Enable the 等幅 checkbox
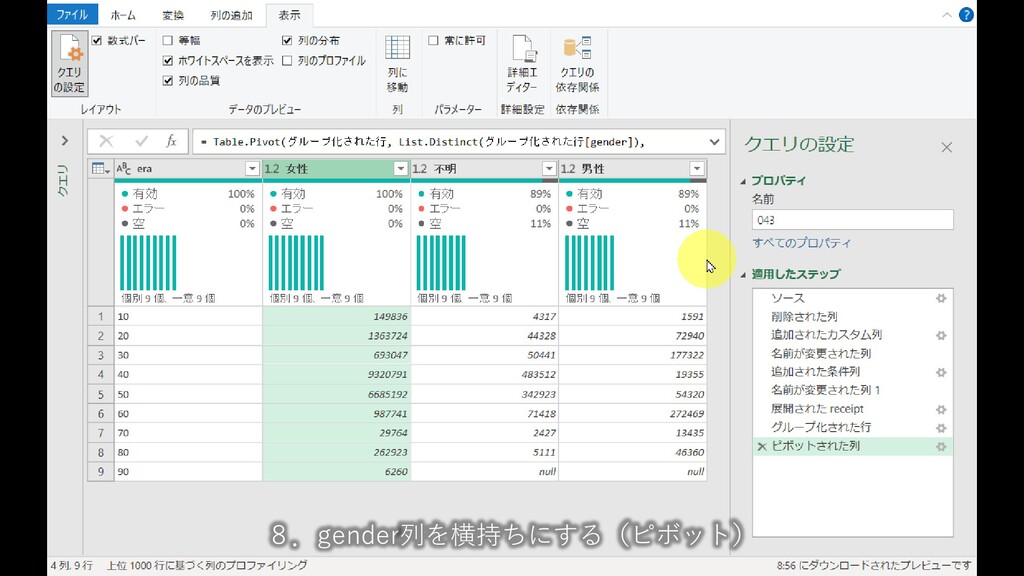Screen dimensions: 1024x576 pyautogui.click(x=168, y=40)
